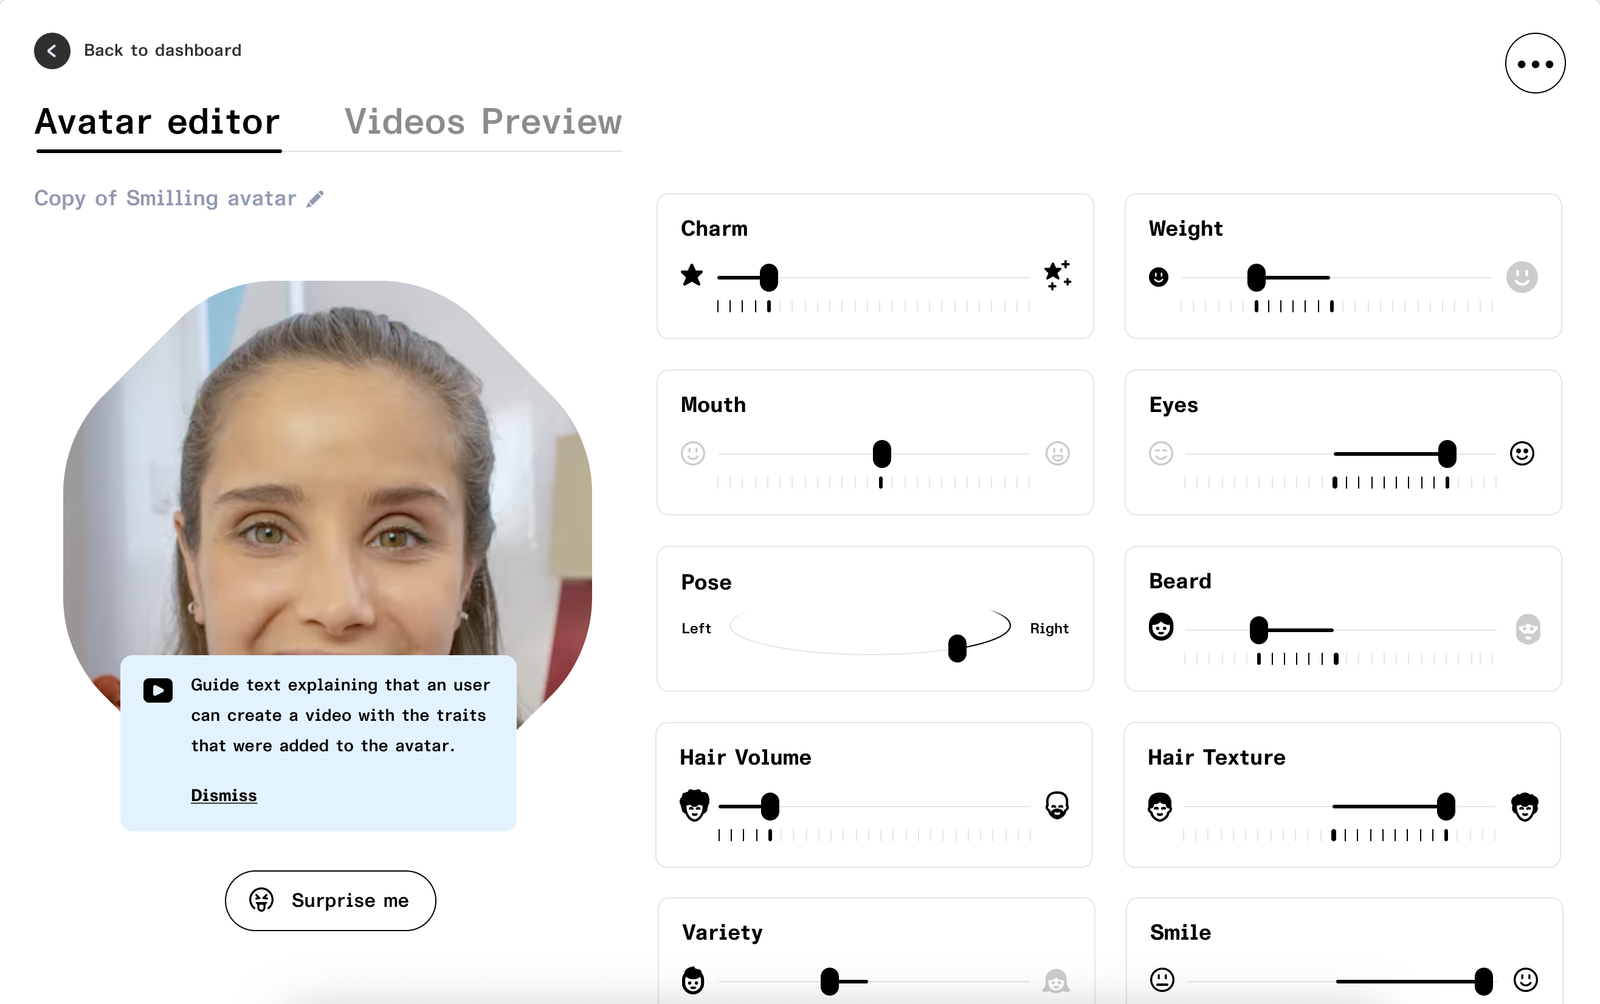Click the neutral face icon under Smile
The image size is (1600, 1004).
point(1162,980)
